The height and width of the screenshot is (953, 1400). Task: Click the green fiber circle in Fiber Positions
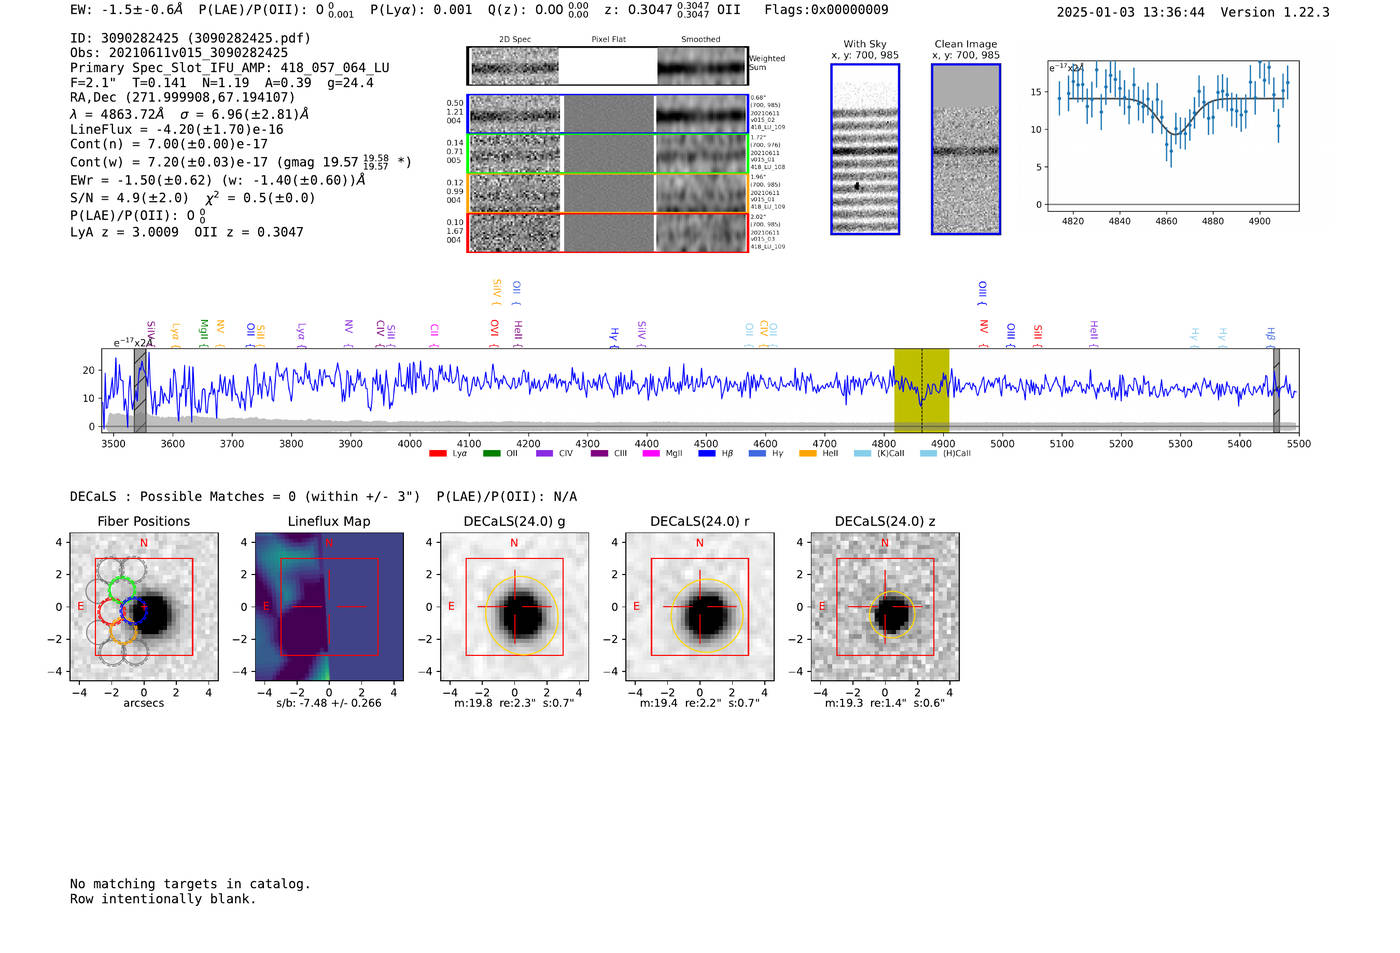tap(122, 589)
